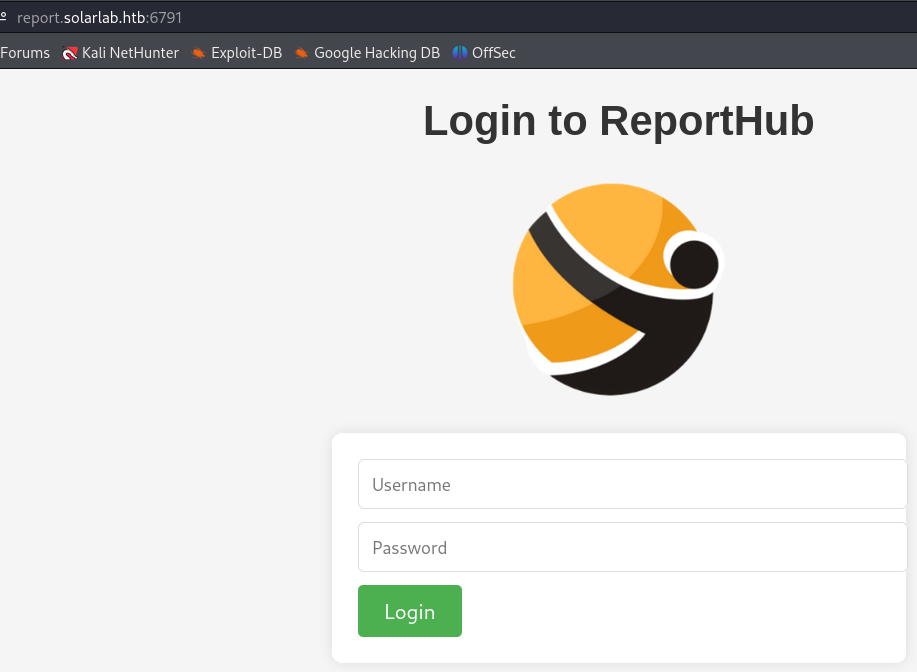This screenshot has height=672, width=917.
Task: Click the Username input field
Action: point(633,484)
